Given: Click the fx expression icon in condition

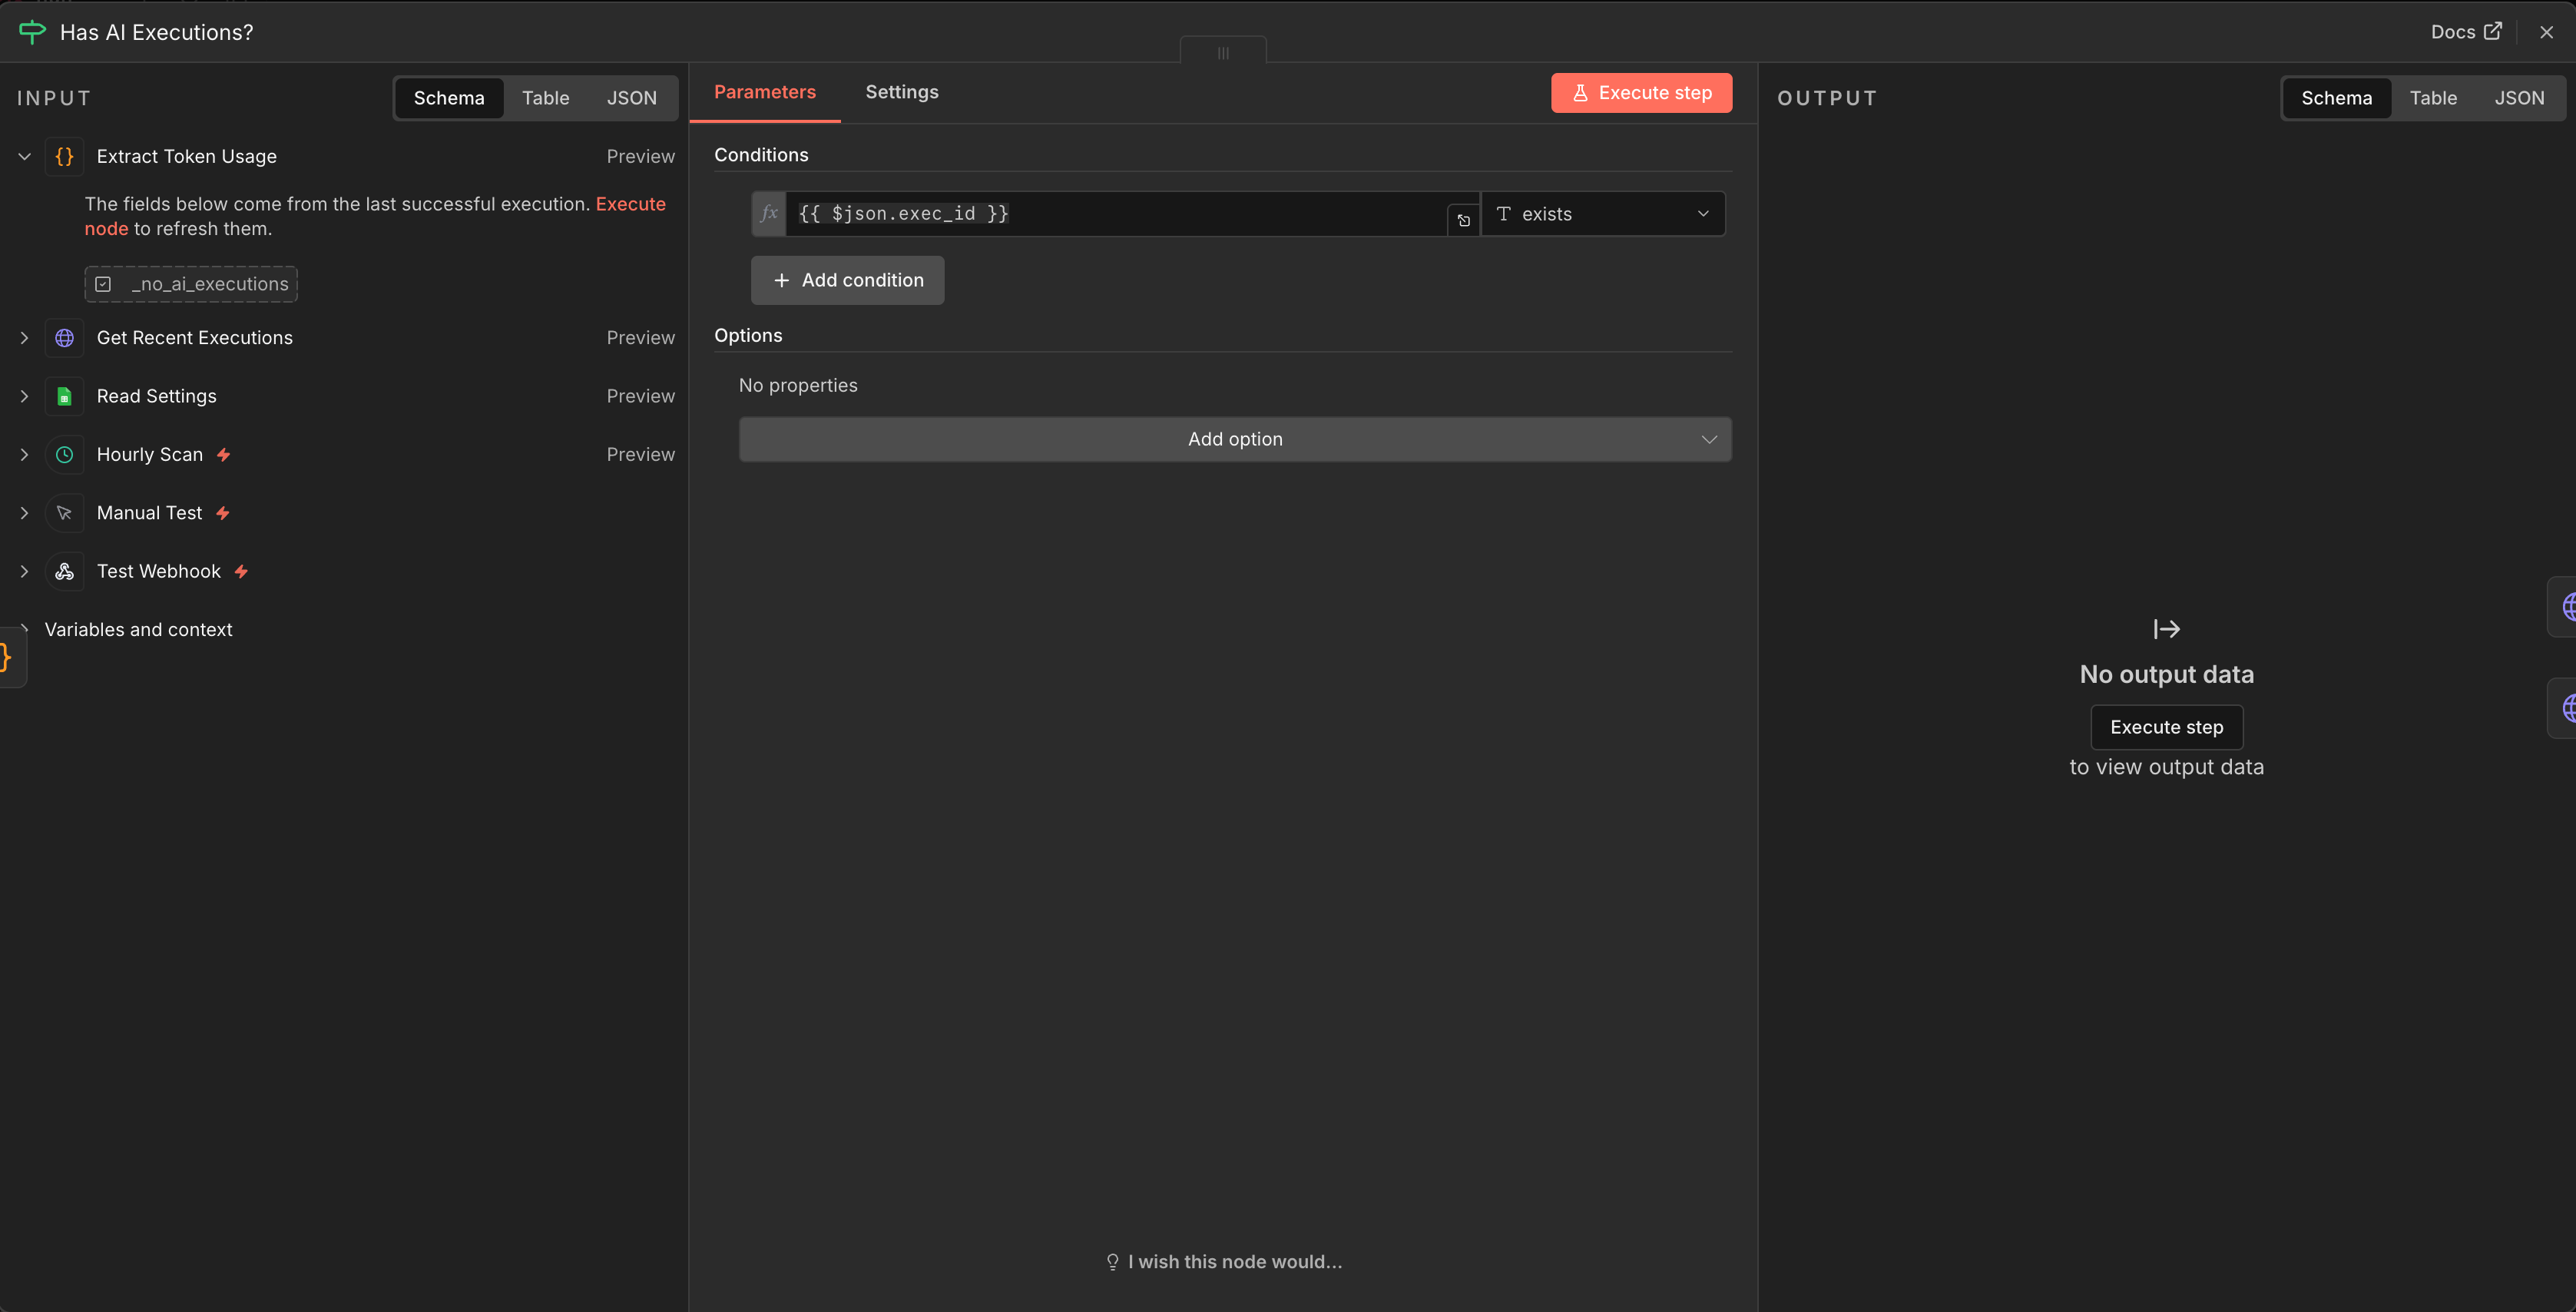Looking at the screenshot, I should tap(769, 214).
